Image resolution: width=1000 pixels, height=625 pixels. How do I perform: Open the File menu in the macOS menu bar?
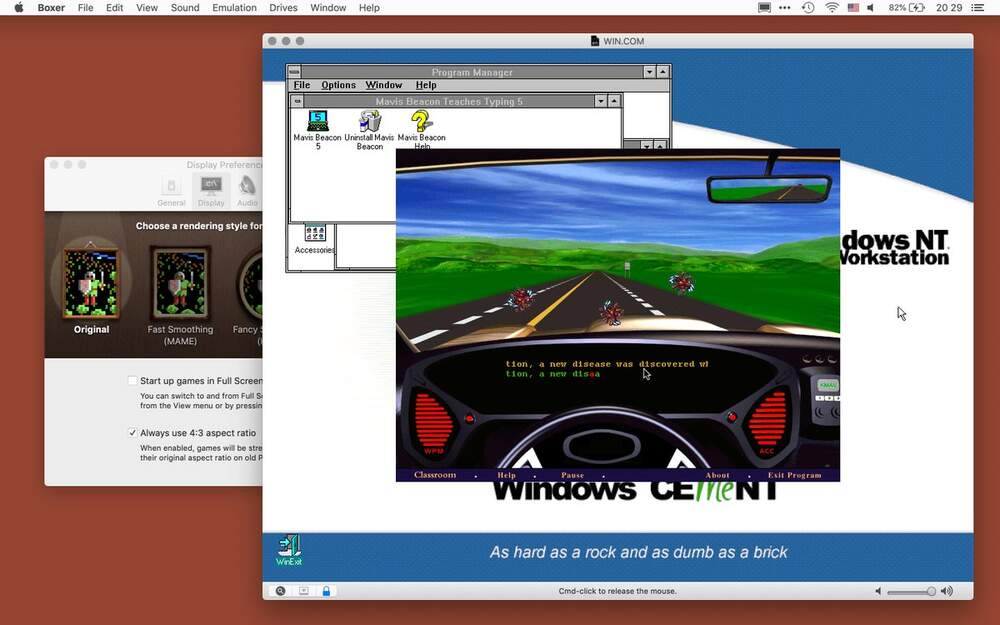[85, 8]
